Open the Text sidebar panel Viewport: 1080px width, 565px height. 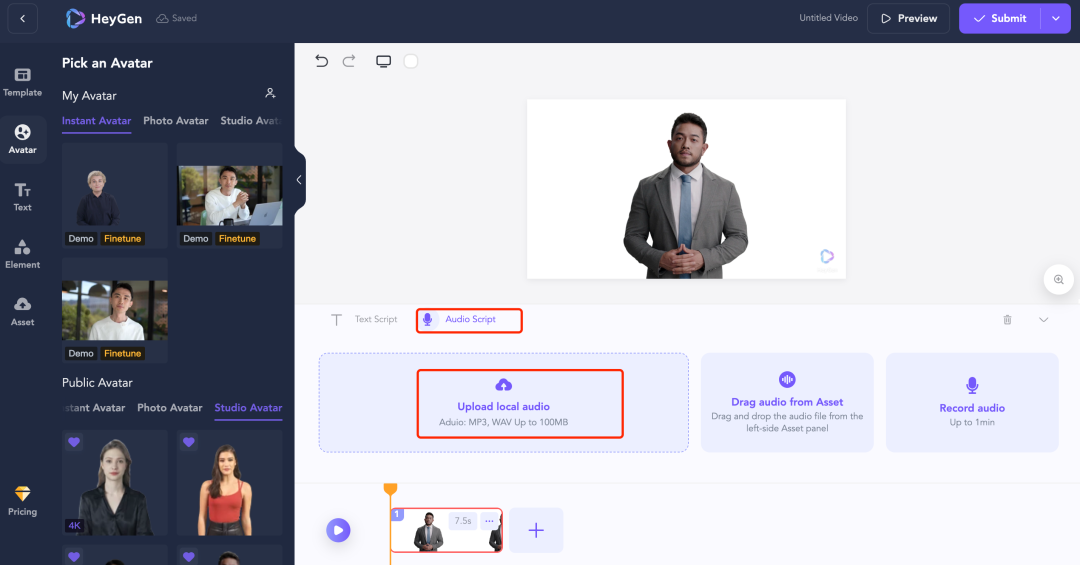click(23, 196)
